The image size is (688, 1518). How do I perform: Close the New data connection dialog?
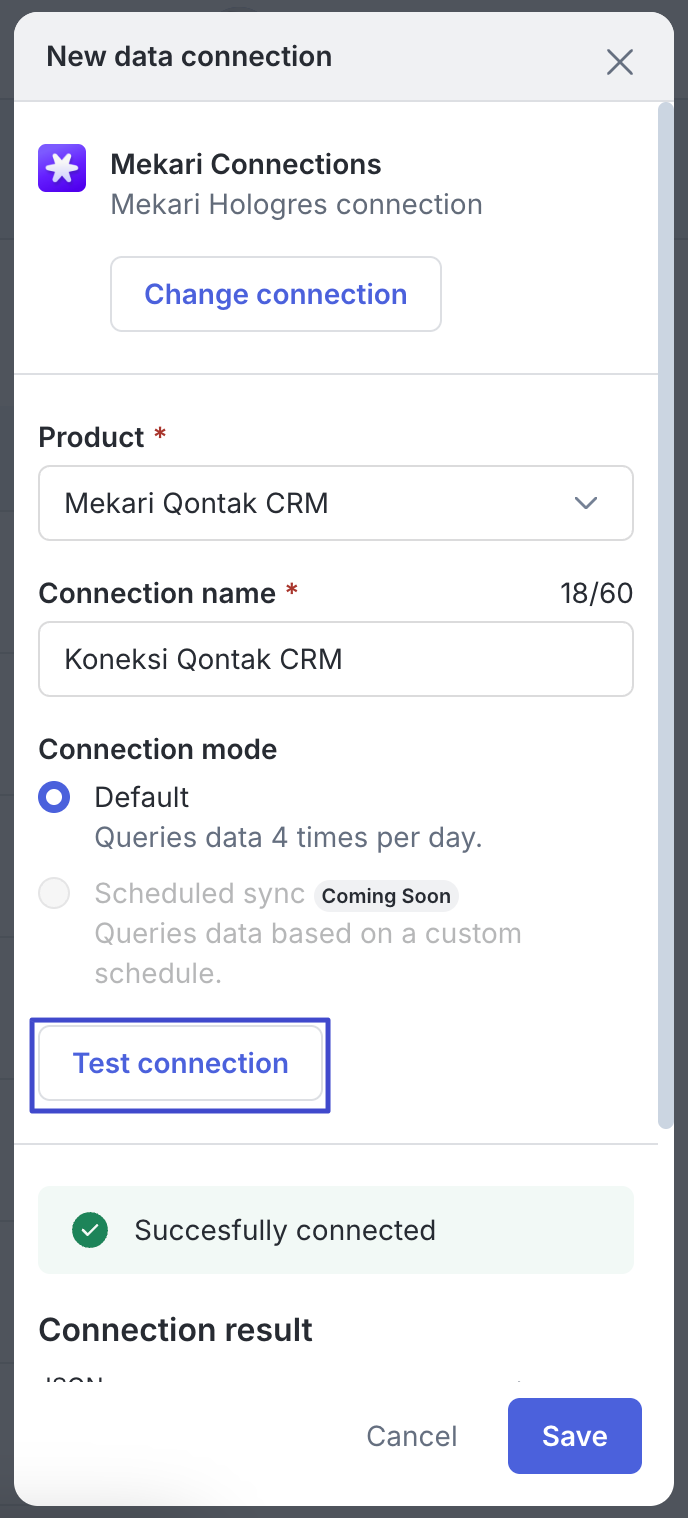pos(620,62)
